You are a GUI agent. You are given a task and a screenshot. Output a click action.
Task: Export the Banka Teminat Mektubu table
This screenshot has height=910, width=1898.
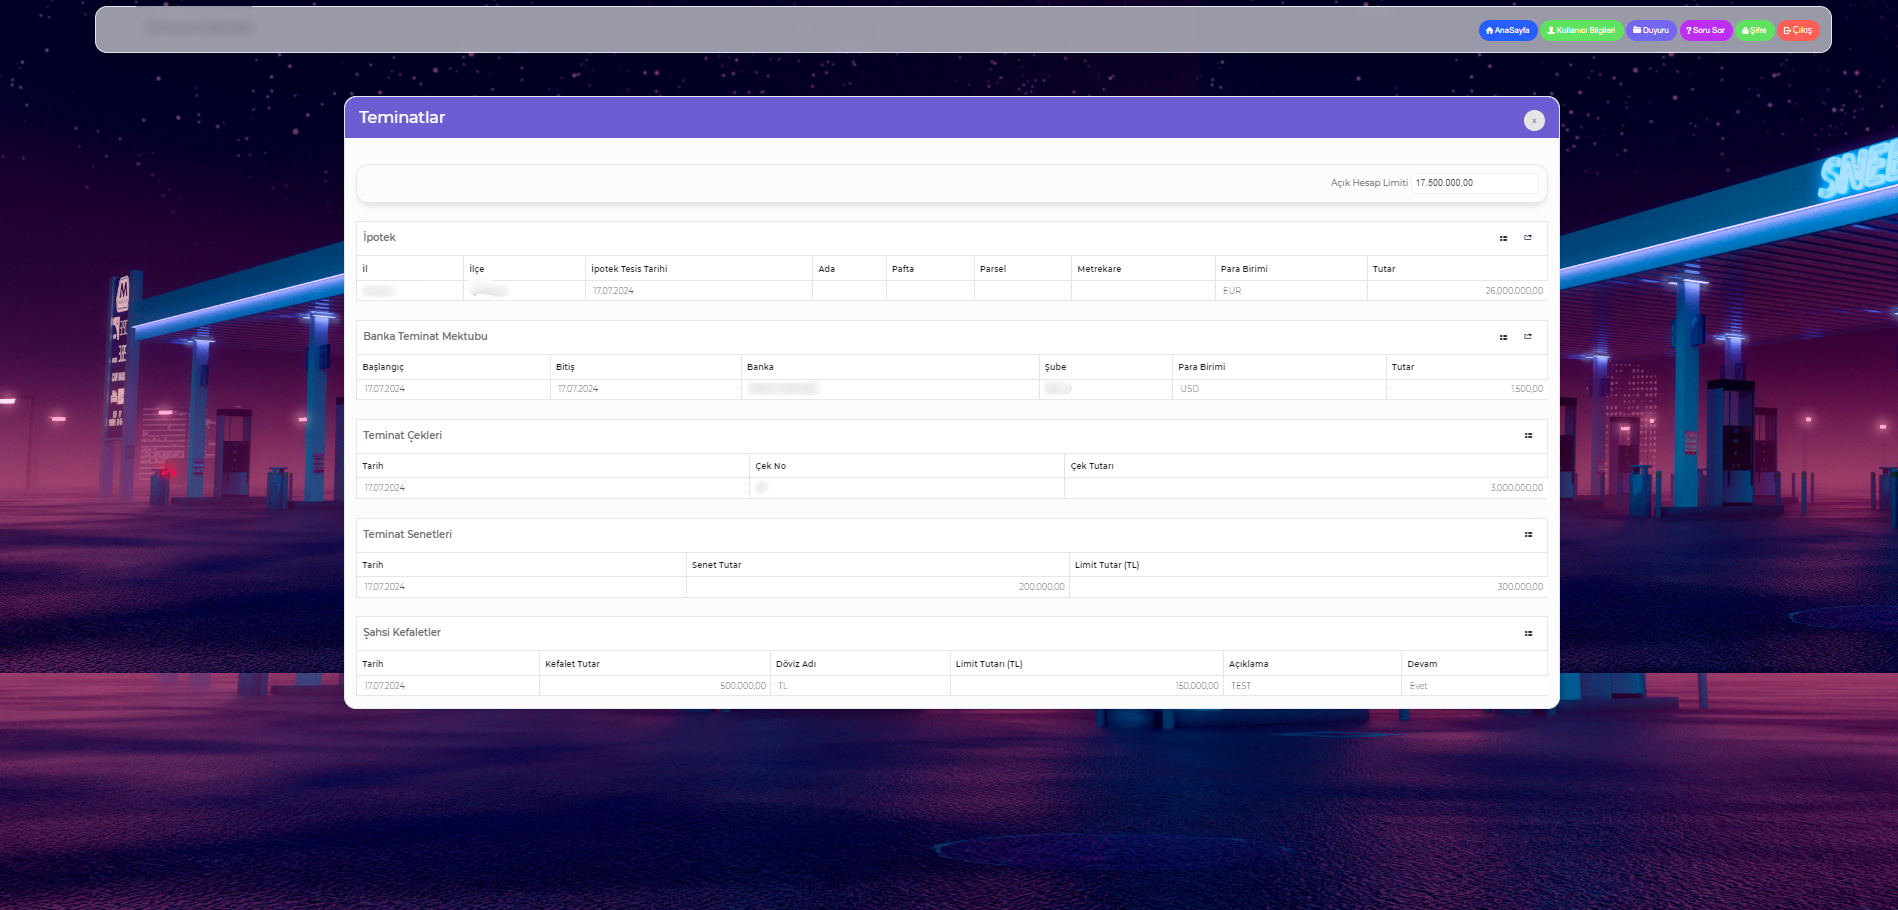[x=1528, y=337]
